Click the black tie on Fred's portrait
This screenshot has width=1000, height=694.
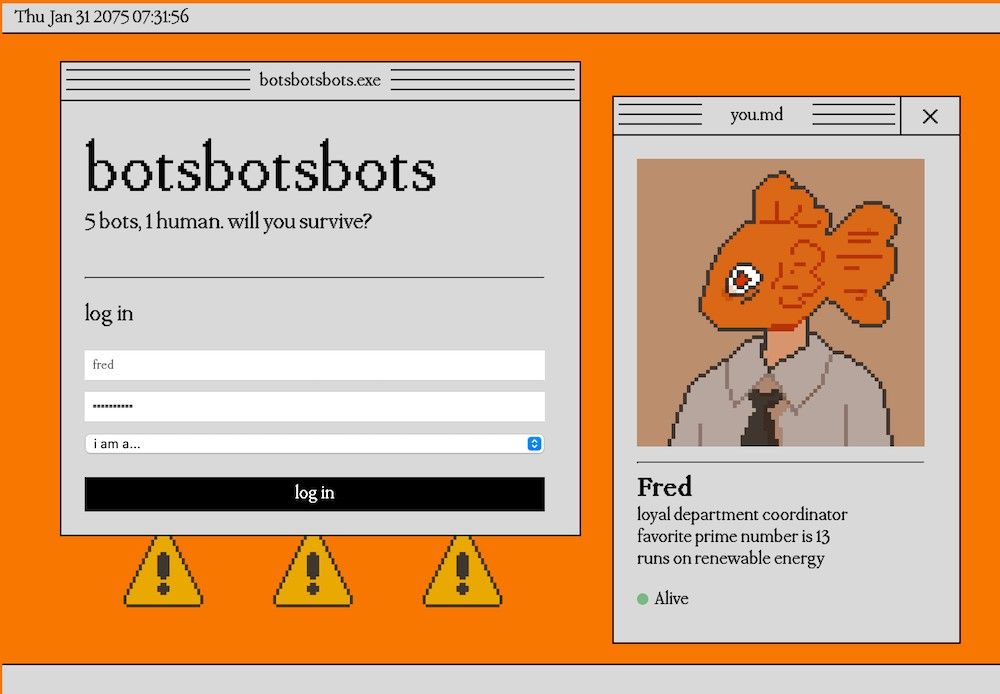[x=762, y=417]
